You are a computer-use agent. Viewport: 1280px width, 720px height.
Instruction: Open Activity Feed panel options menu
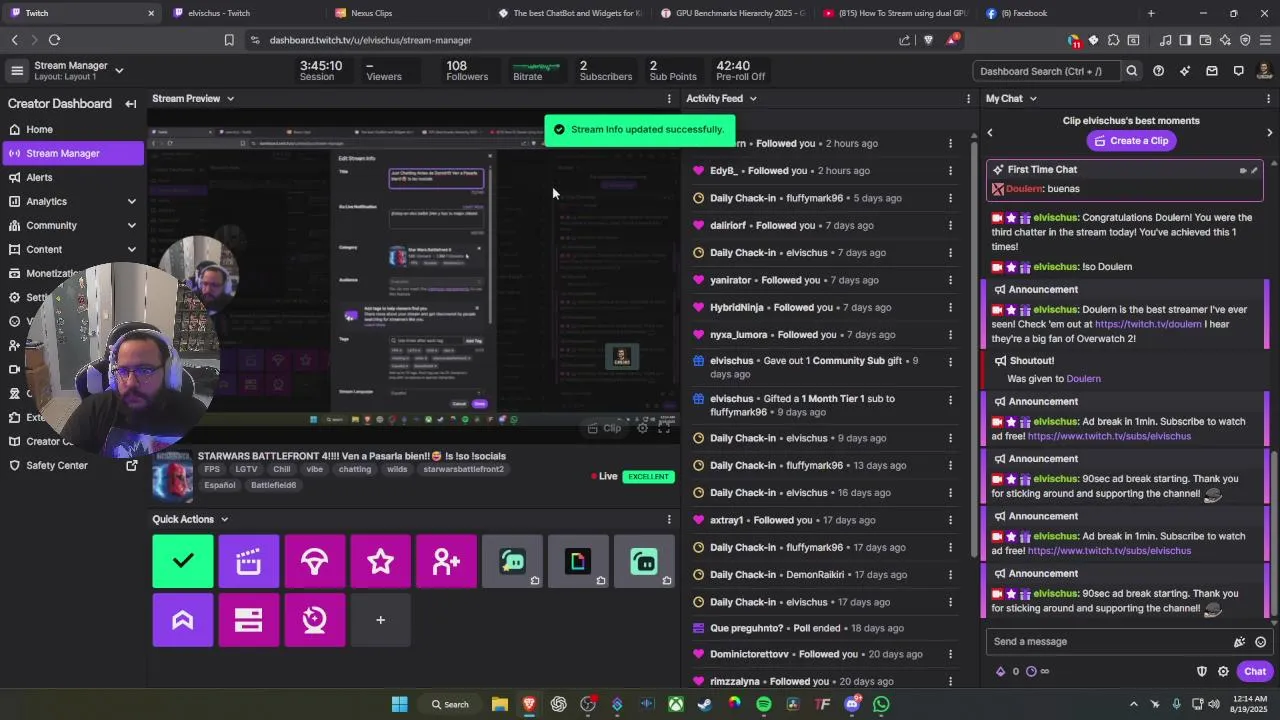pyautogui.click(x=968, y=99)
